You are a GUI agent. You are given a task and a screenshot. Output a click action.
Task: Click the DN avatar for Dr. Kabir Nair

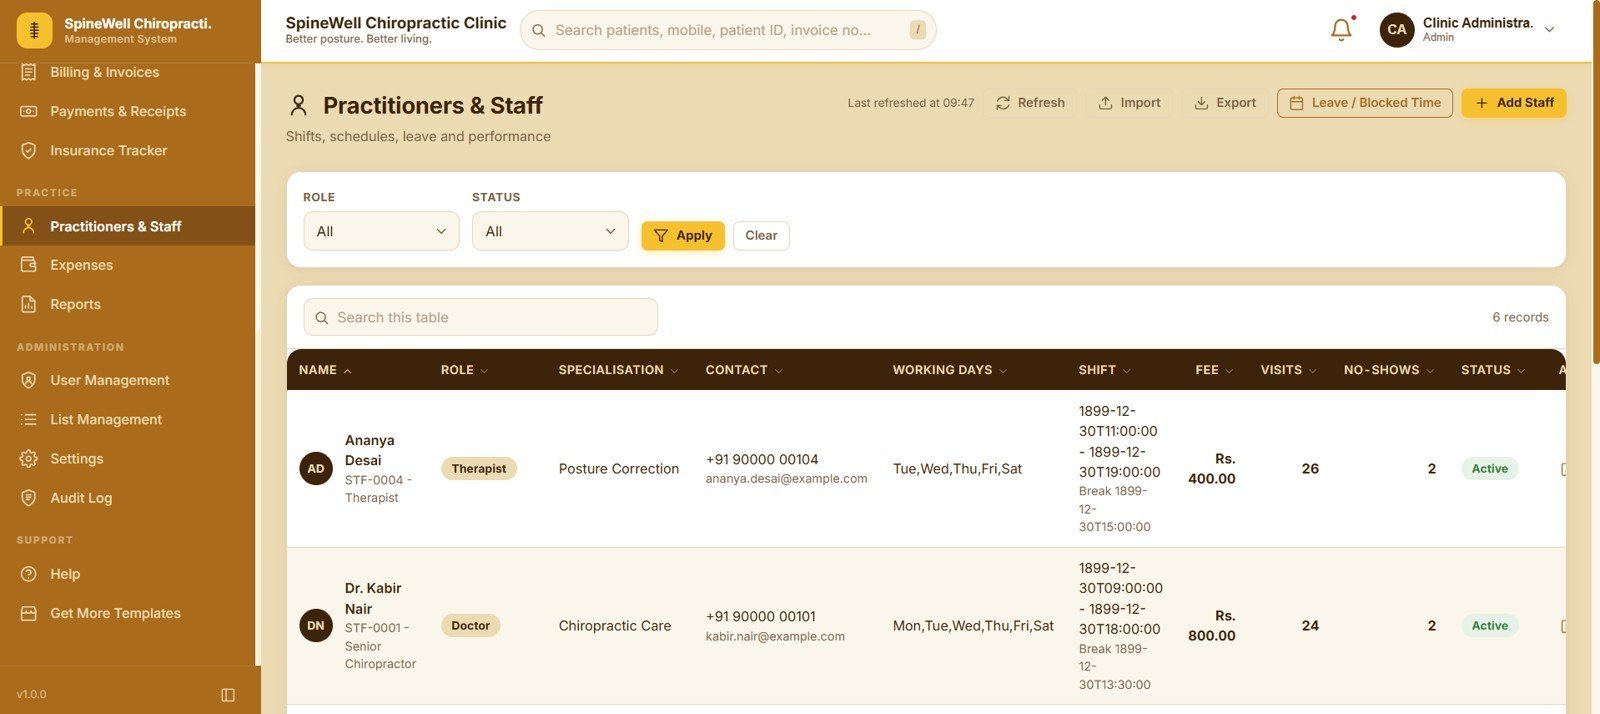click(x=316, y=626)
